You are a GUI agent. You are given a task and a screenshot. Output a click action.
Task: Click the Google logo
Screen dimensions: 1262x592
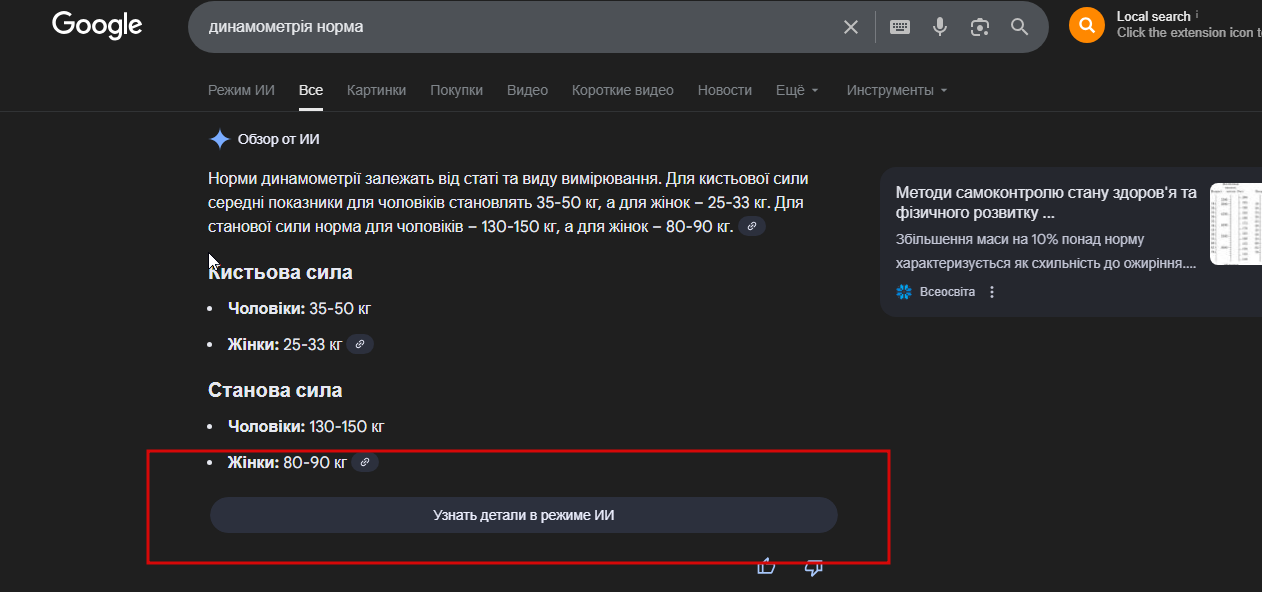pos(97,26)
